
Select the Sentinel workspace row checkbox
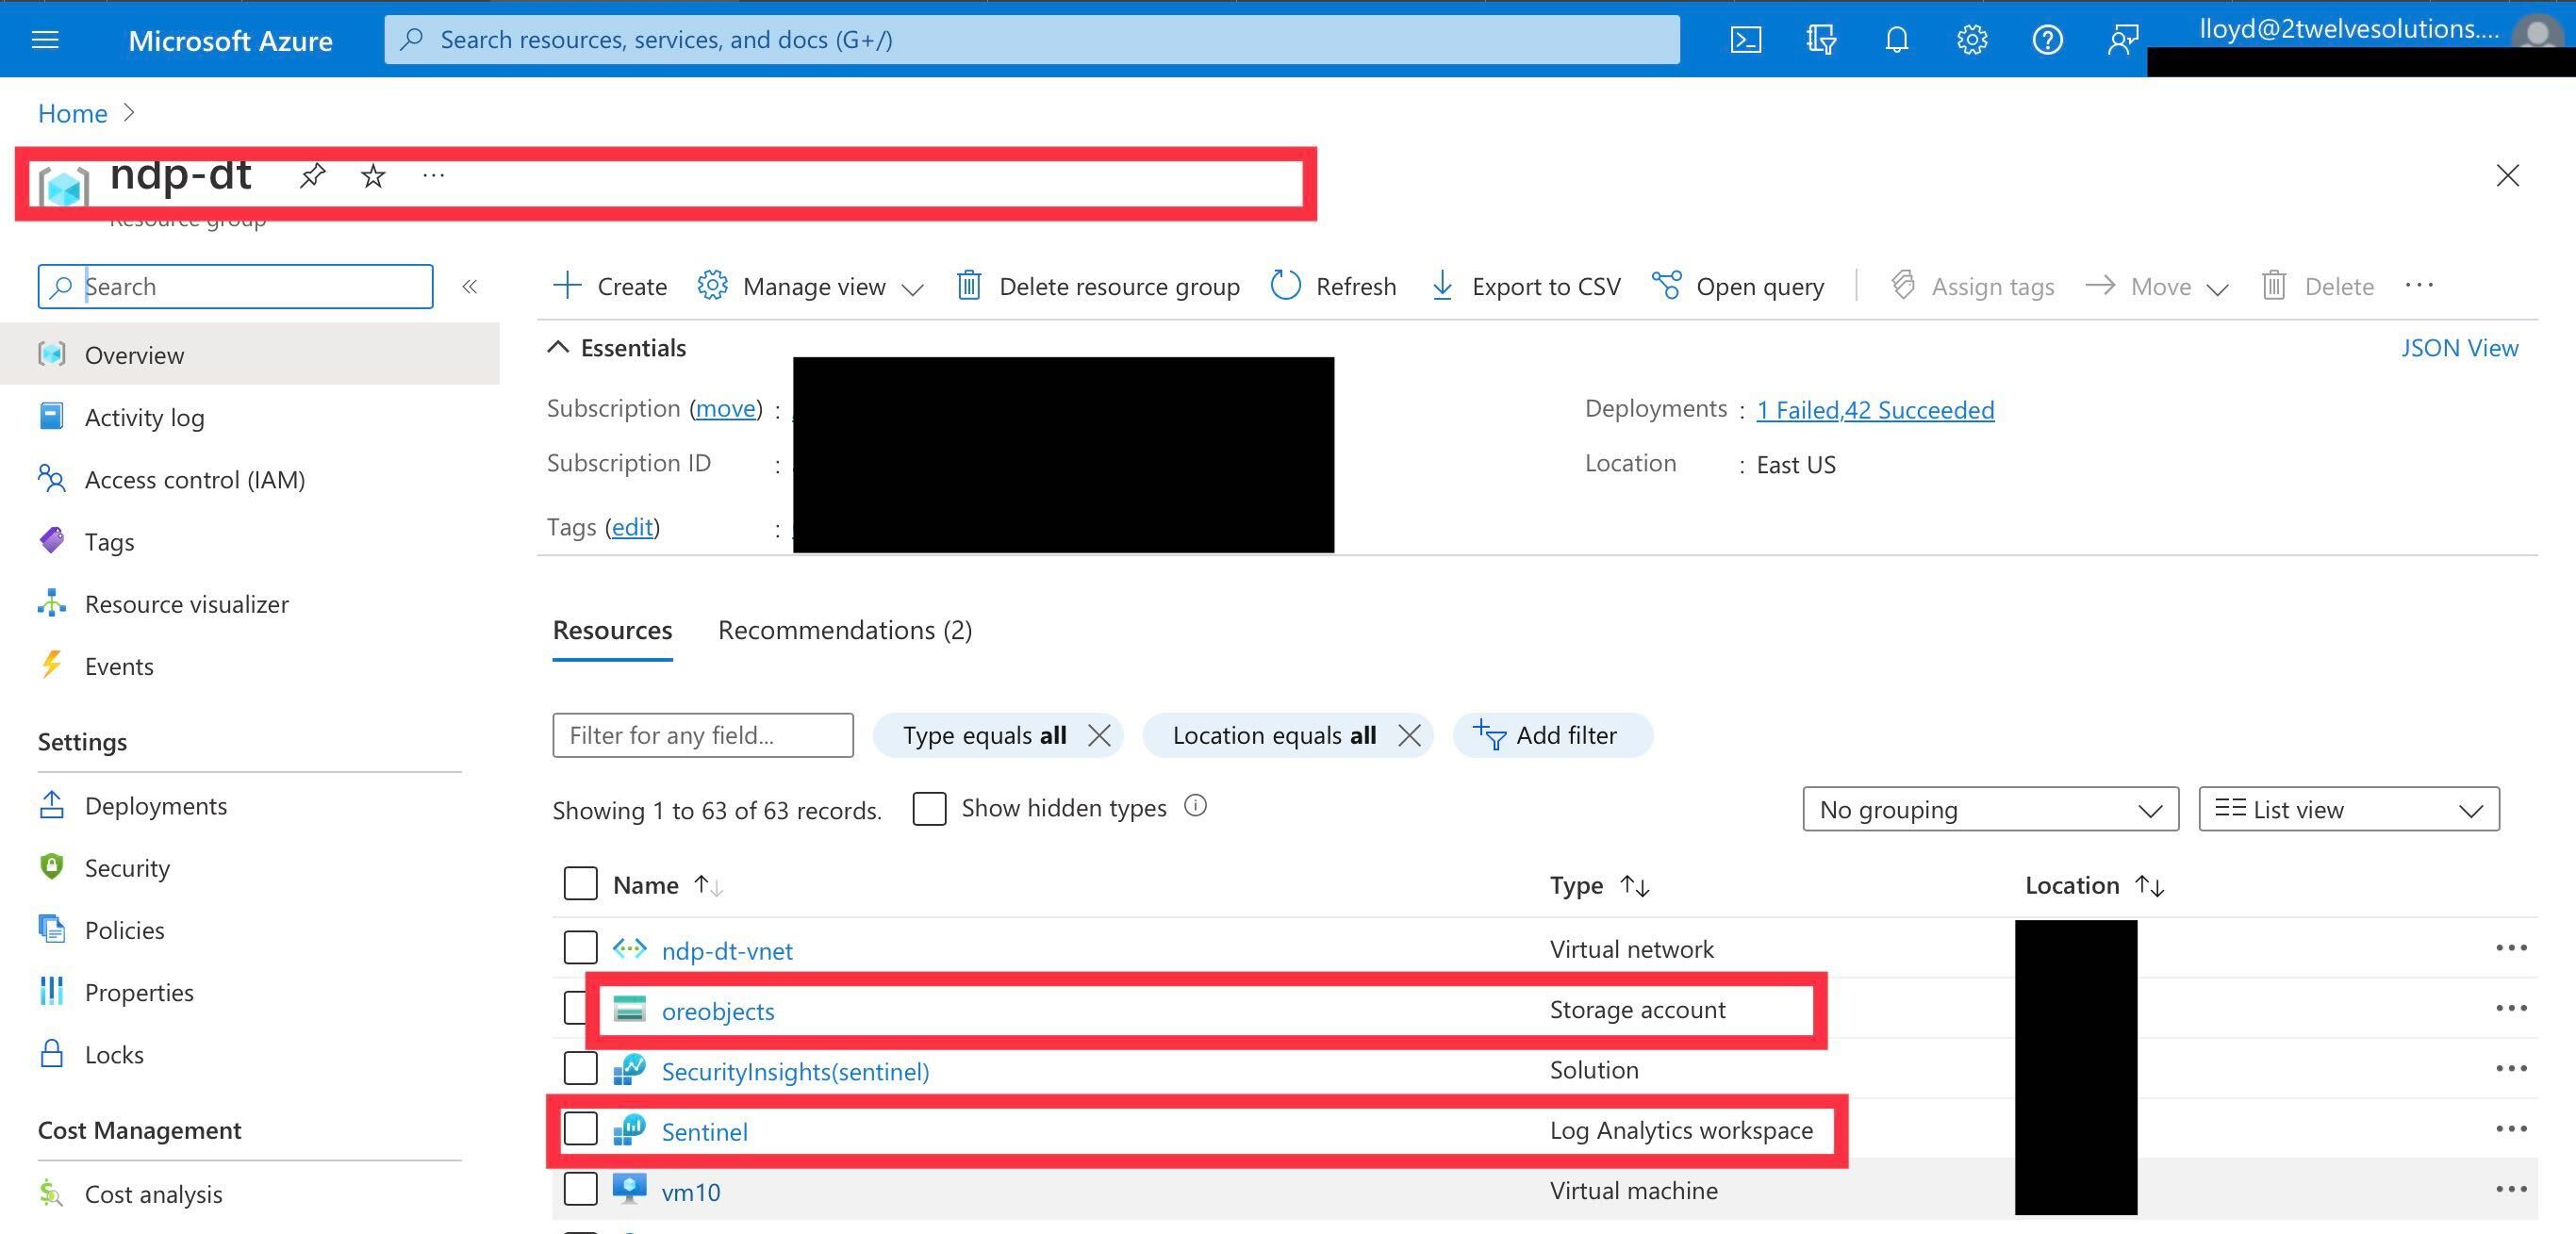pos(580,1128)
